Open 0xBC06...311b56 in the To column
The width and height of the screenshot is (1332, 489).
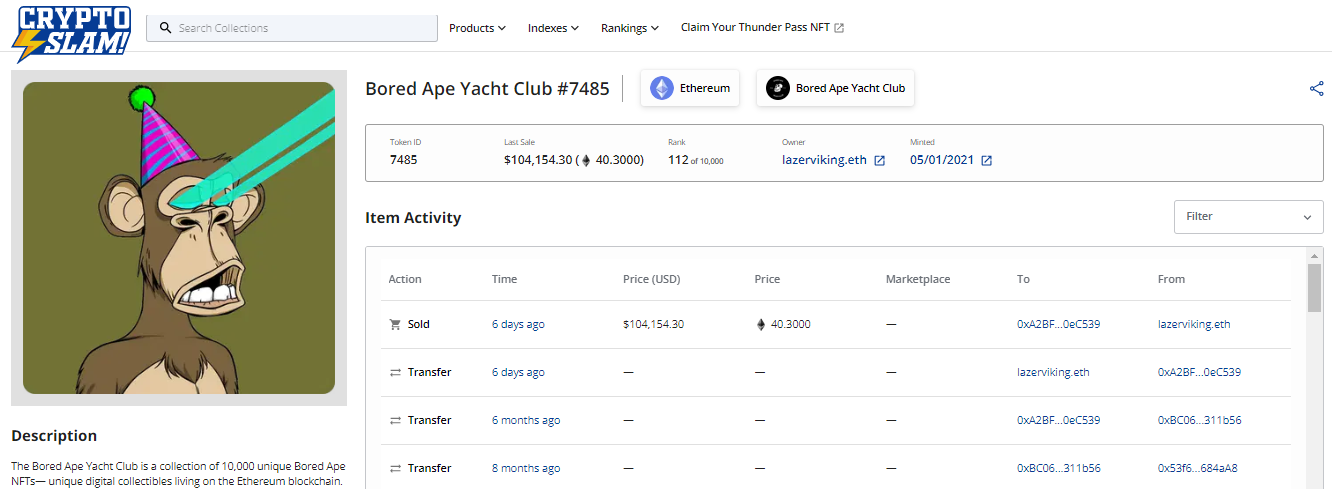click(1058, 468)
